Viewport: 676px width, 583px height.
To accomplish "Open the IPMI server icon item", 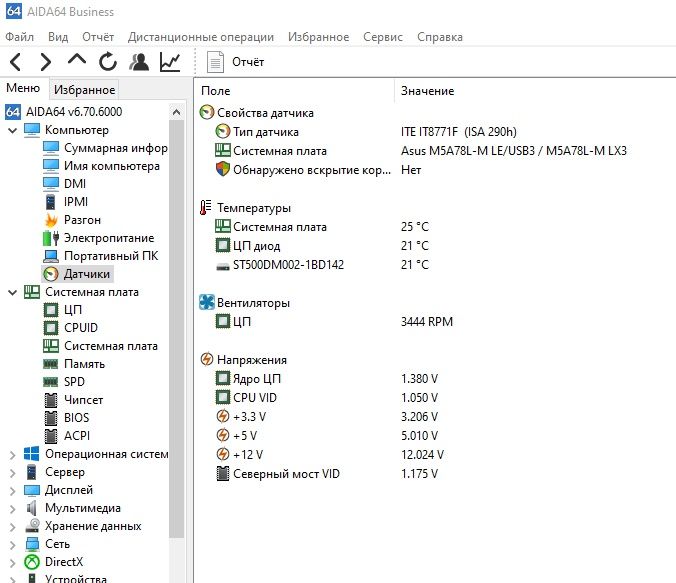I will [51, 202].
